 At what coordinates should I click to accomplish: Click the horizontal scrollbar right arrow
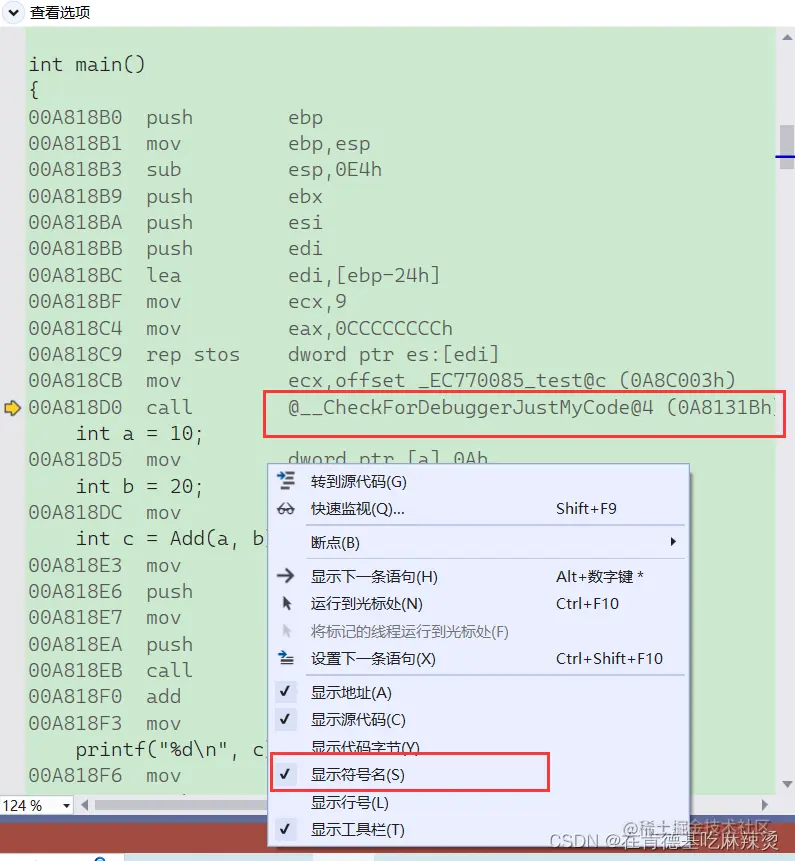(x=764, y=806)
